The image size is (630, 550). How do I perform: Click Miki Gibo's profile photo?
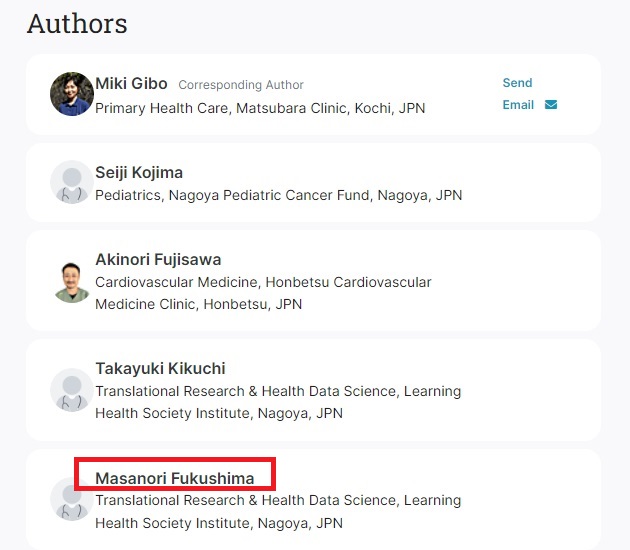71,95
